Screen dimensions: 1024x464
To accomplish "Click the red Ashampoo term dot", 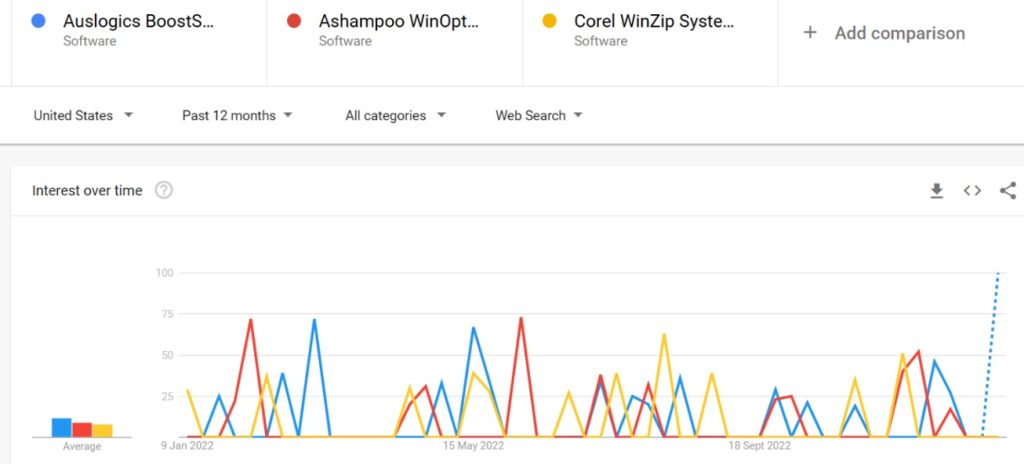I will [x=294, y=21].
